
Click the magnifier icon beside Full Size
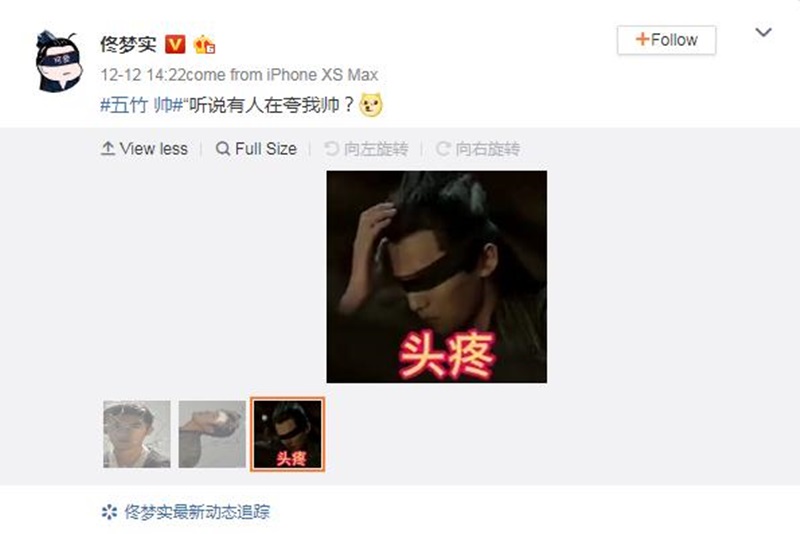click(222, 149)
